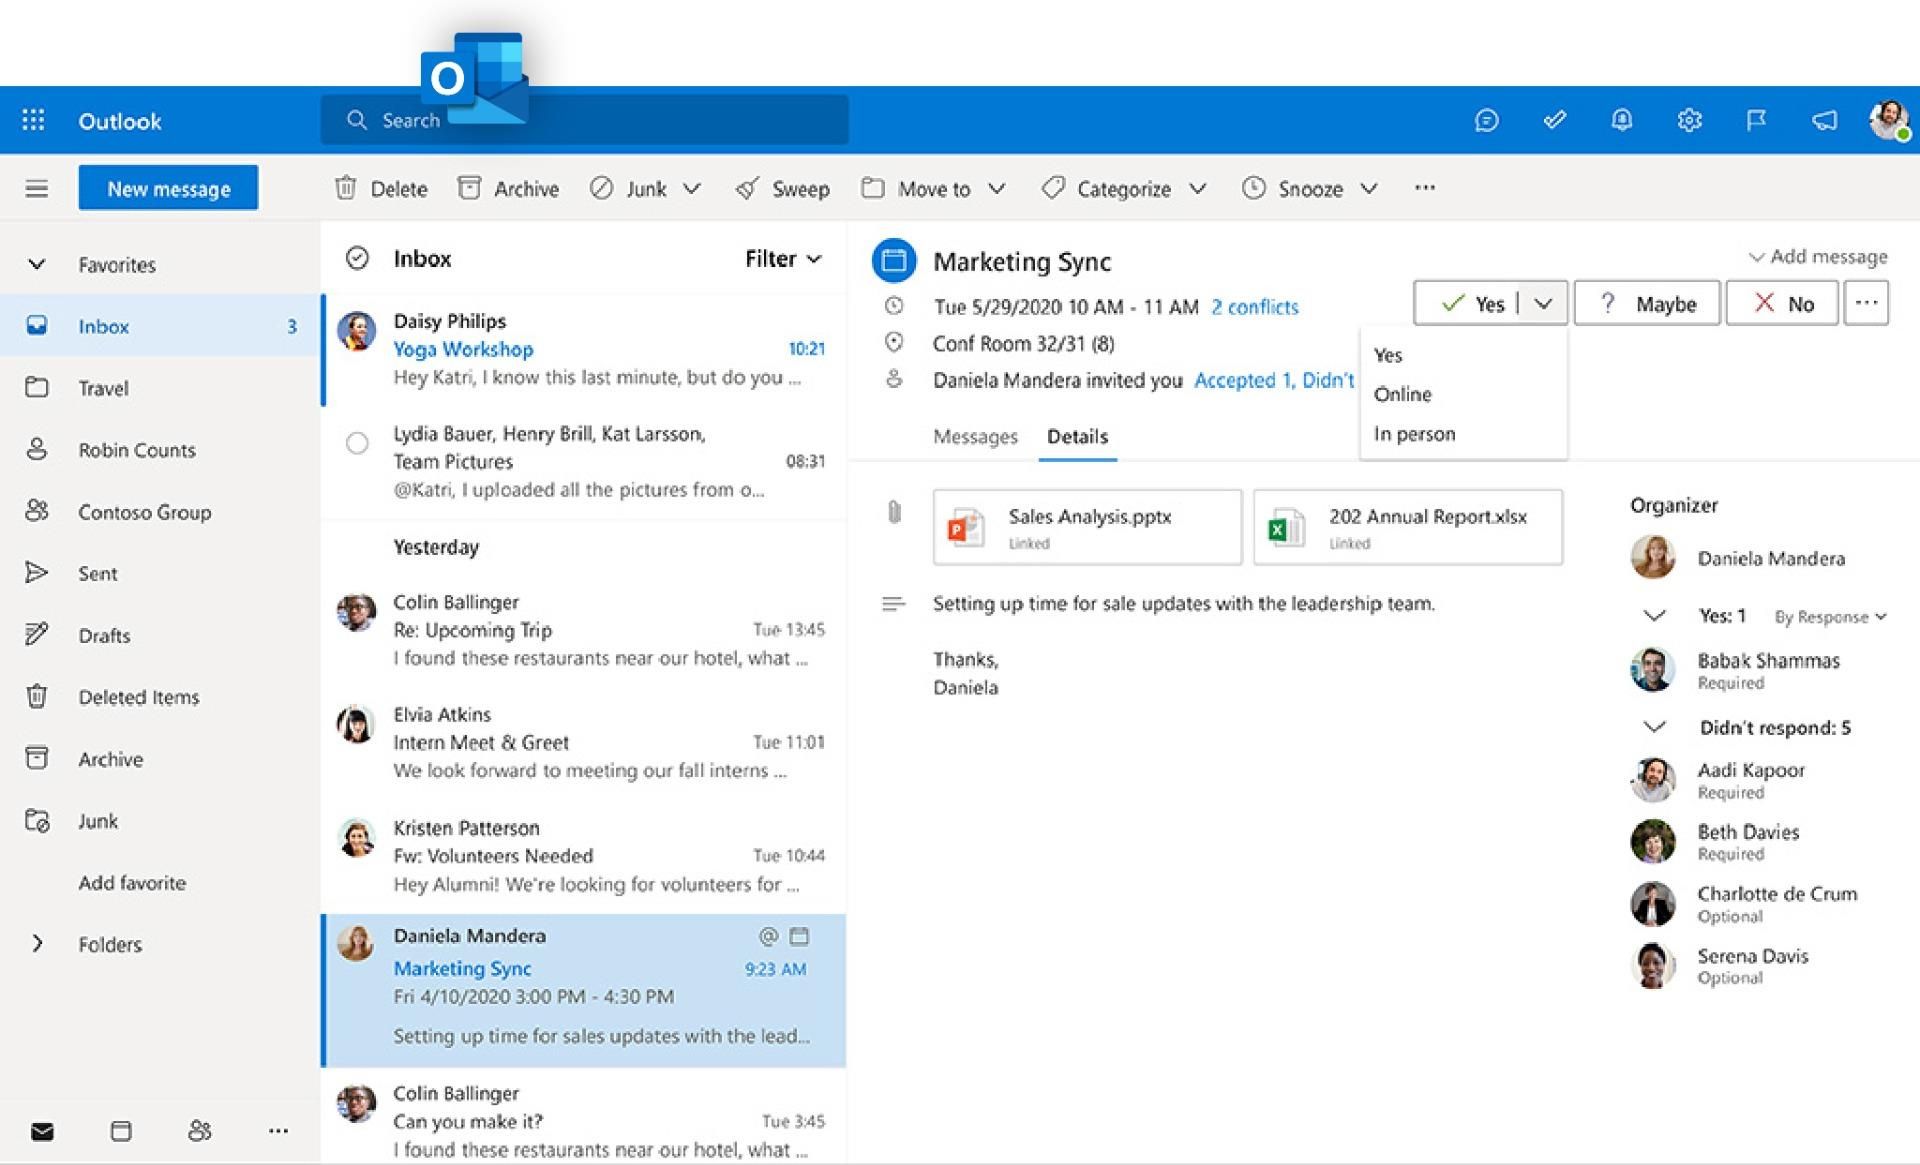Open the Intern Meet & Greet message
1920x1165 pixels.
pos(584,742)
